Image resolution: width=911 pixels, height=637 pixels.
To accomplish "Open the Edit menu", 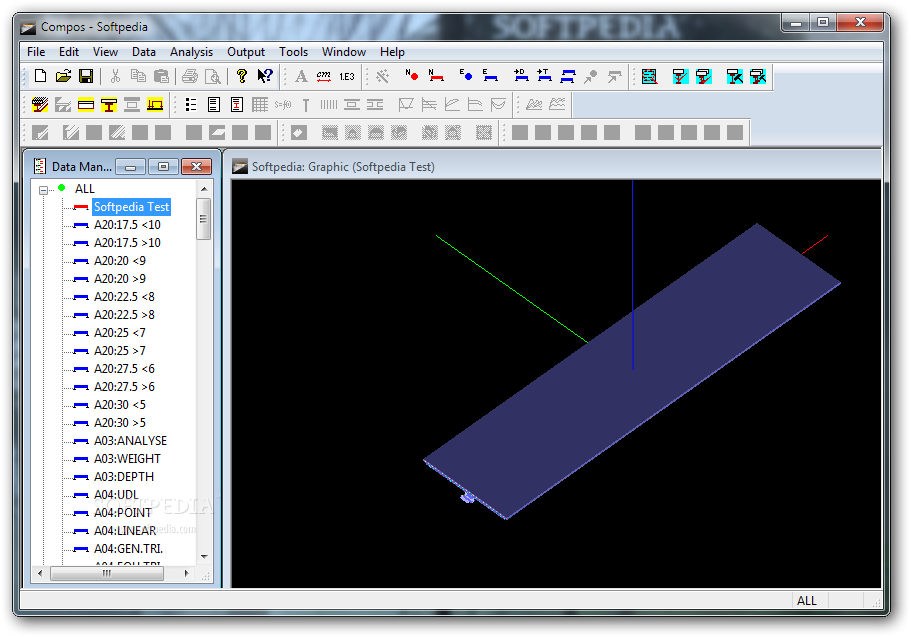I will [x=69, y=52].
